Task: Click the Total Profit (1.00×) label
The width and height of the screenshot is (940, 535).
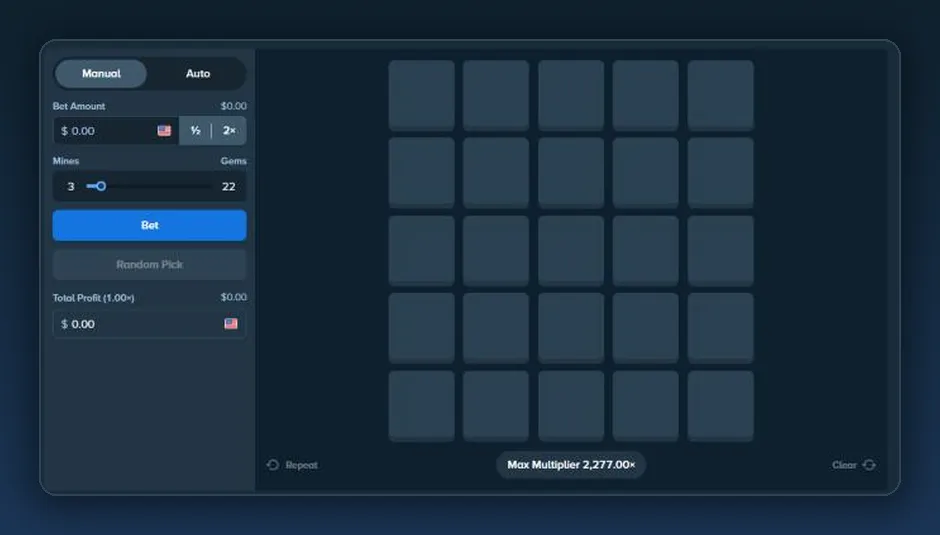Action: (x=94, y=297)
